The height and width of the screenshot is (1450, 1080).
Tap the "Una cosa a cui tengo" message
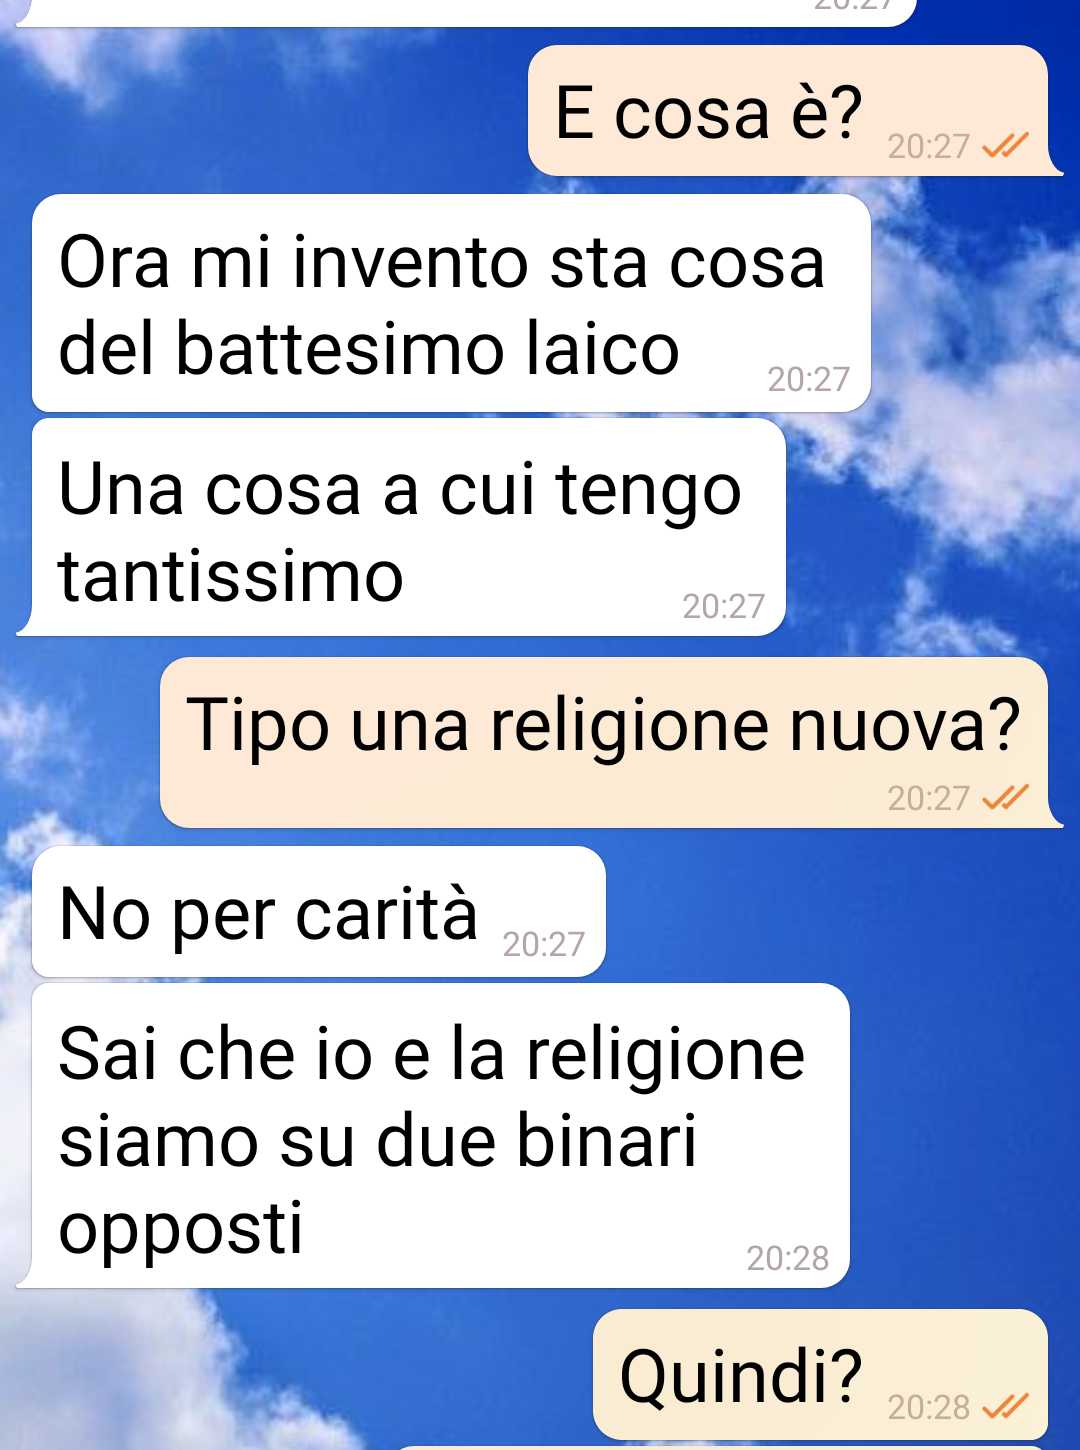(408, 527)
